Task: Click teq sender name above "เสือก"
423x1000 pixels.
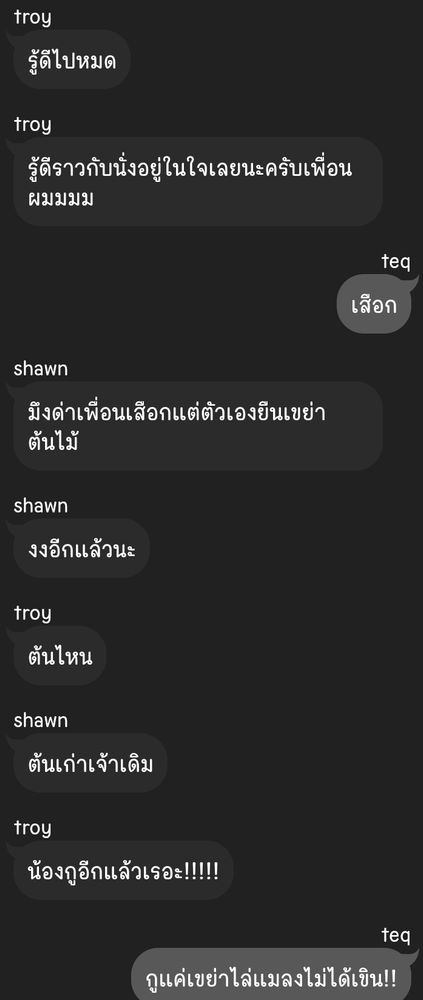Action: (x=396, y=262)
